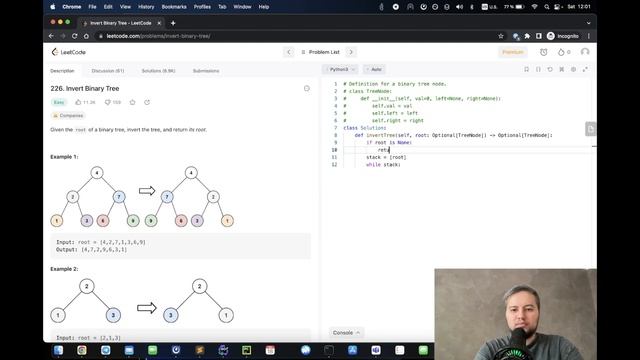The width and height of the screenshot is (640, 360).
Task: Click the share icon under title
Action: click(147, 102)
